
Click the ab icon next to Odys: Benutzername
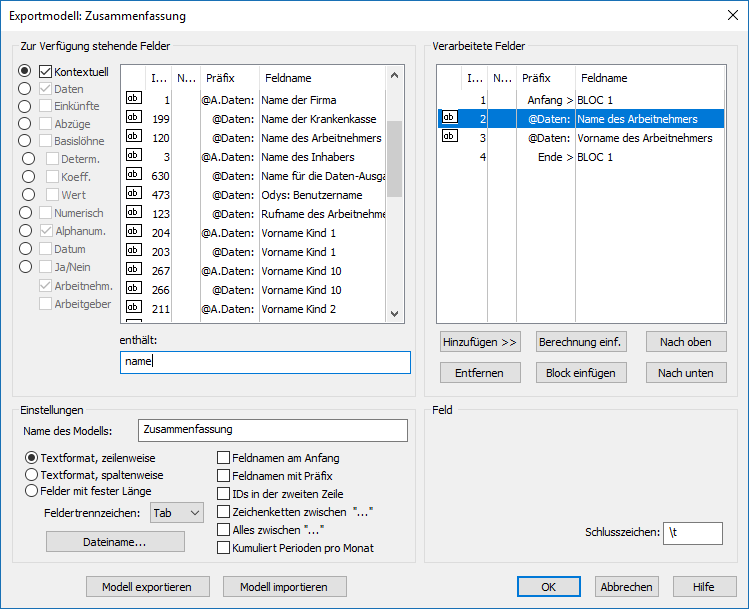[134, 193]
